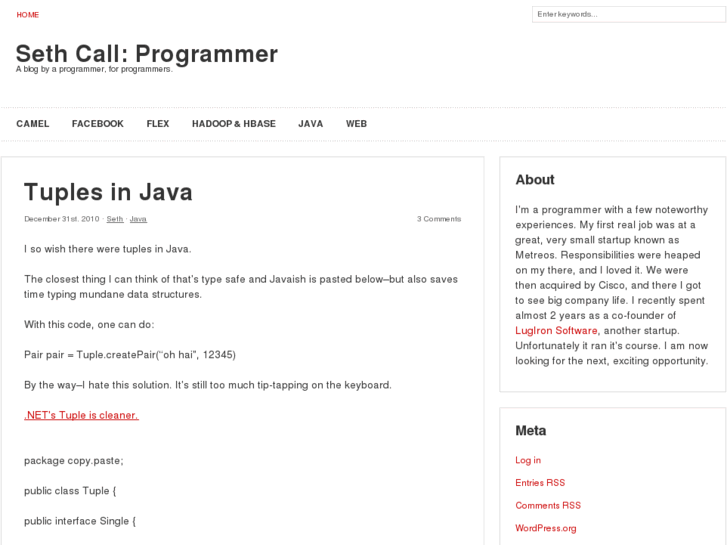727x545 pixels.
Task: Click 'Log in' under Meta
Action: click(528, 460)
